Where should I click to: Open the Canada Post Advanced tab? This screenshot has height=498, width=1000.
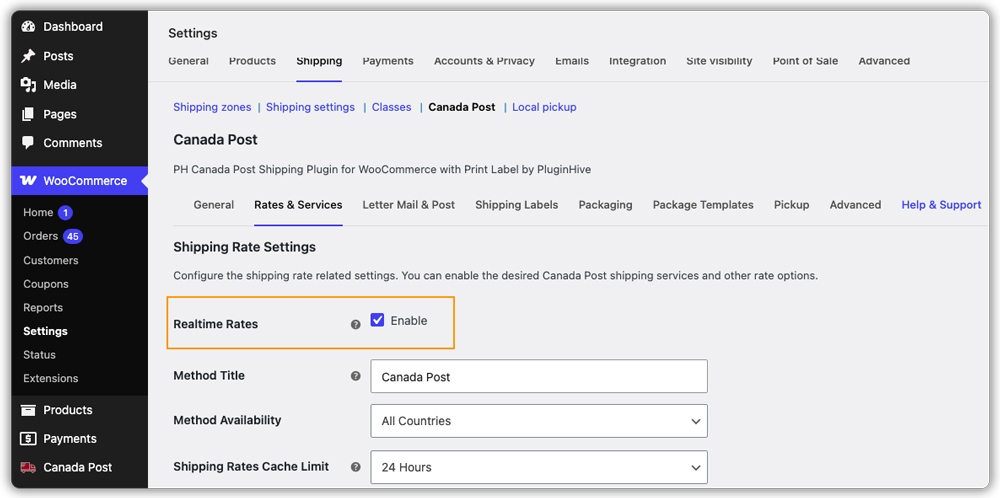[855, 205]
